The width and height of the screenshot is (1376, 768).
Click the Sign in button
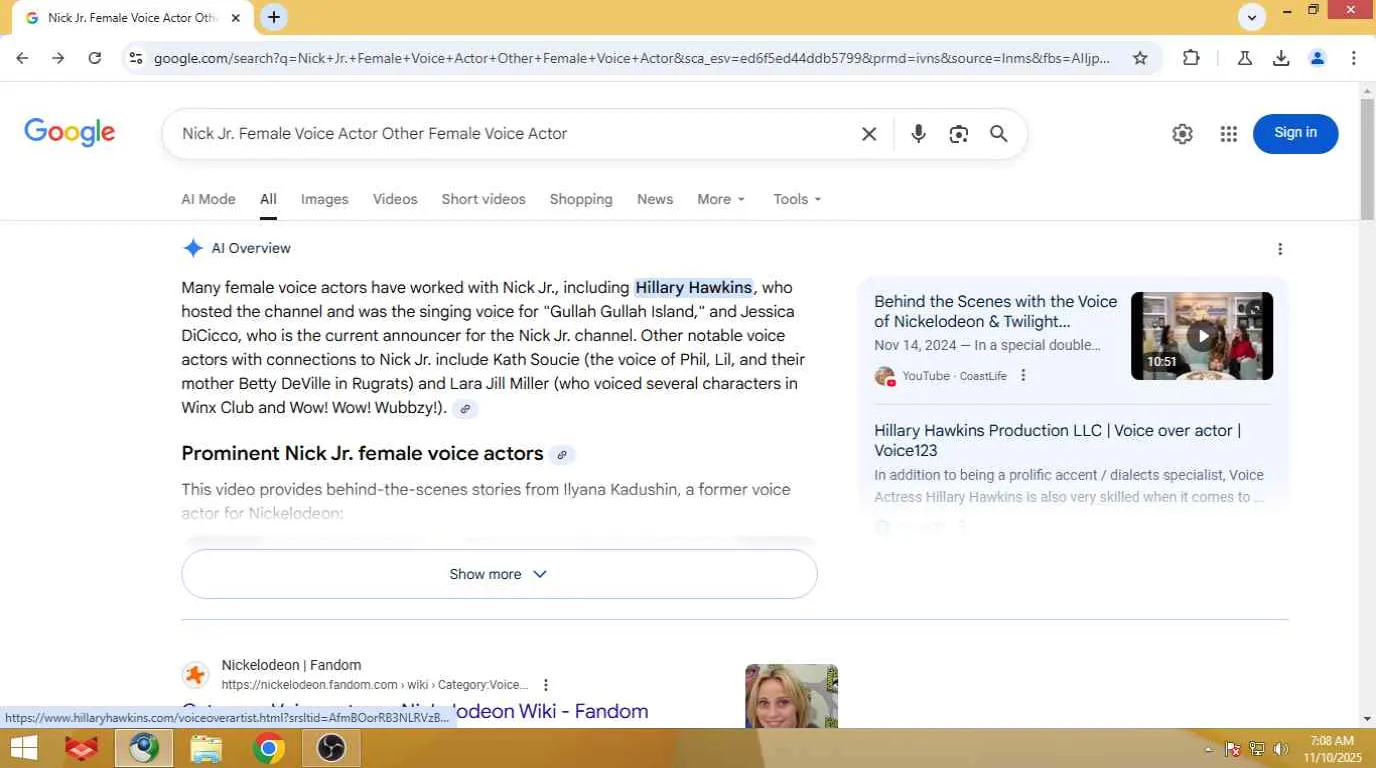[x=1295, y=133]
